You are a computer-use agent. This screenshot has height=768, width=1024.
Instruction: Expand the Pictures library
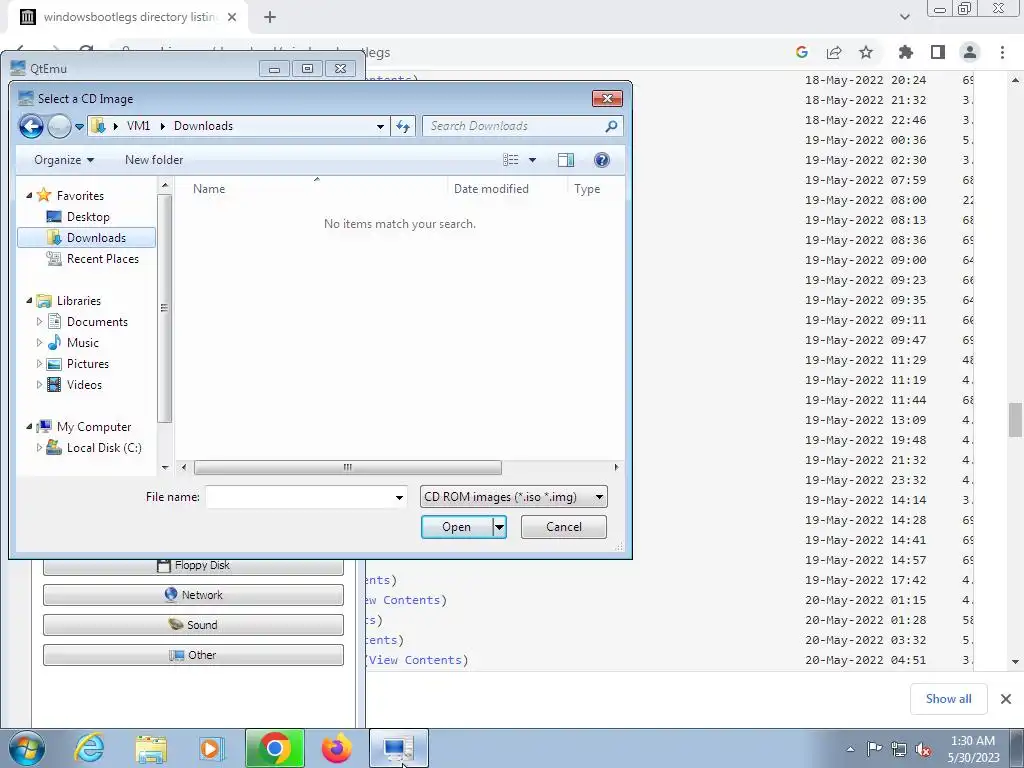(39, 364)
